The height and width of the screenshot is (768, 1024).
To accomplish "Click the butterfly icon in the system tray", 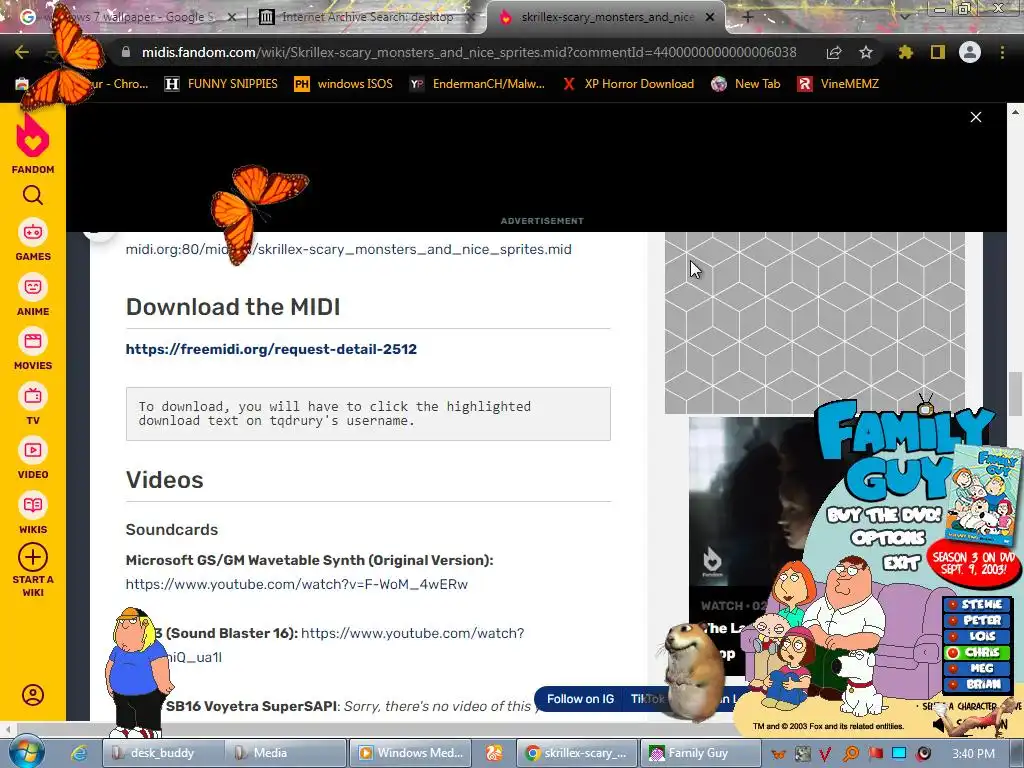I will pyautogui.click(x=778, y=754).
